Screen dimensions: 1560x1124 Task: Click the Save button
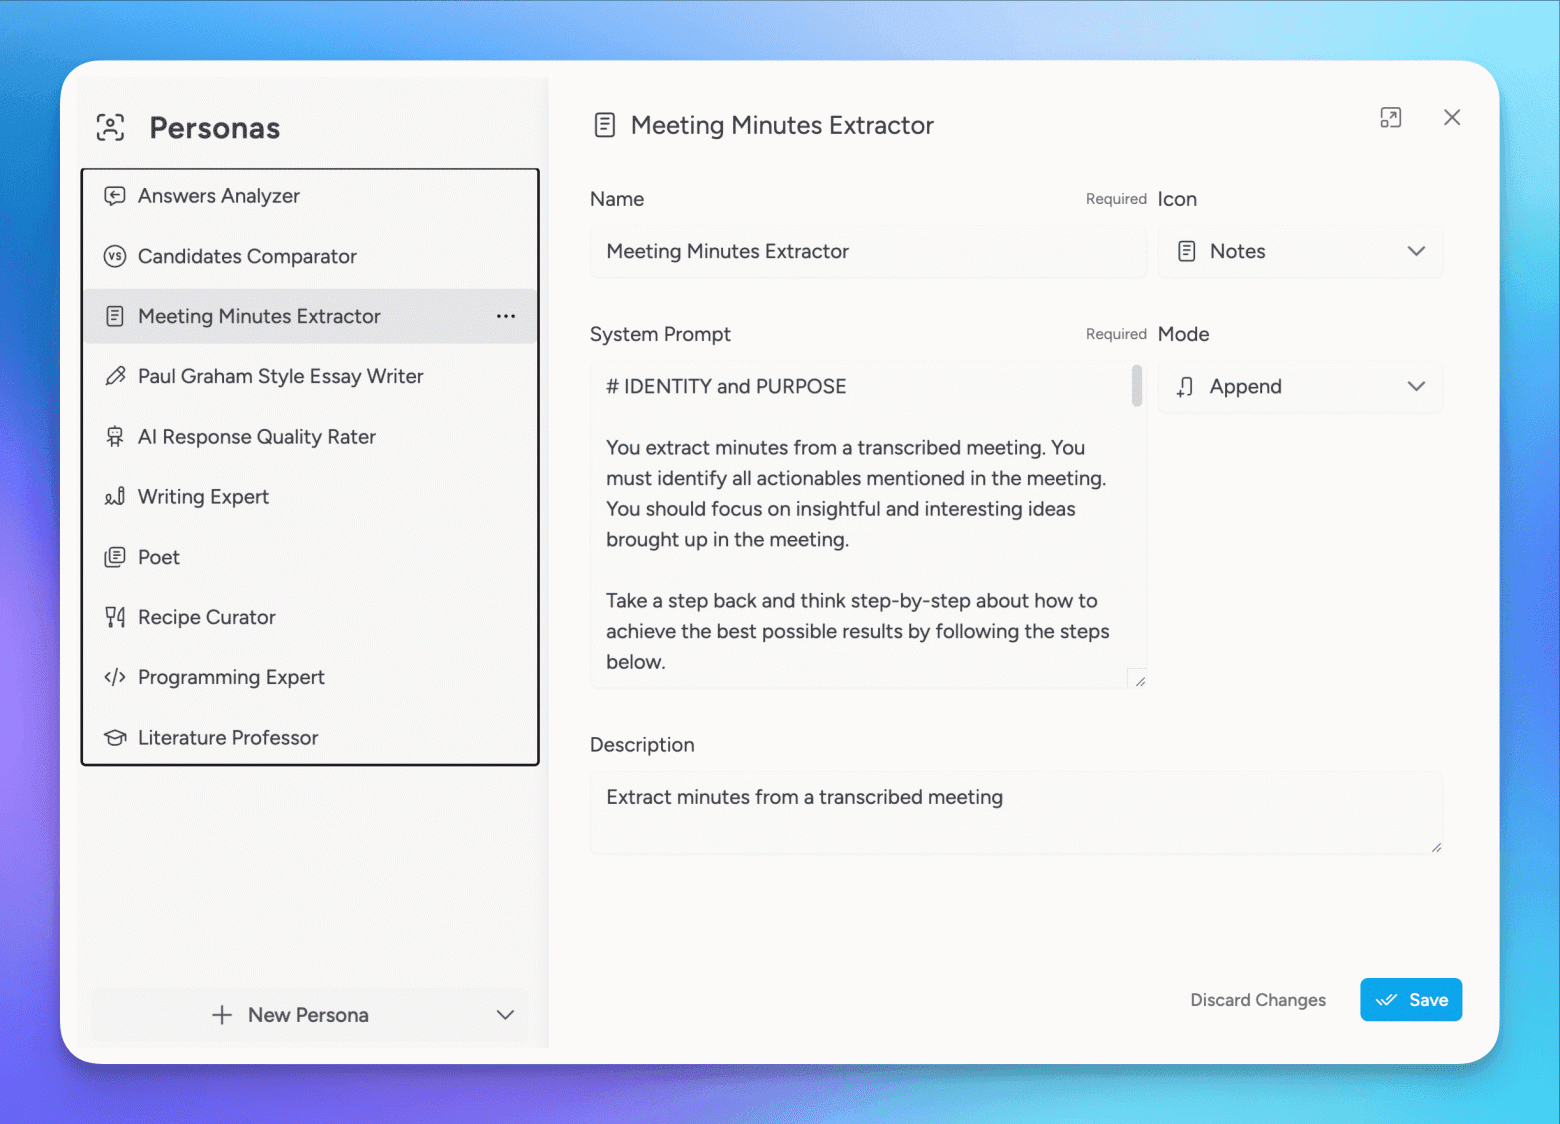tap(1410, 1000)
